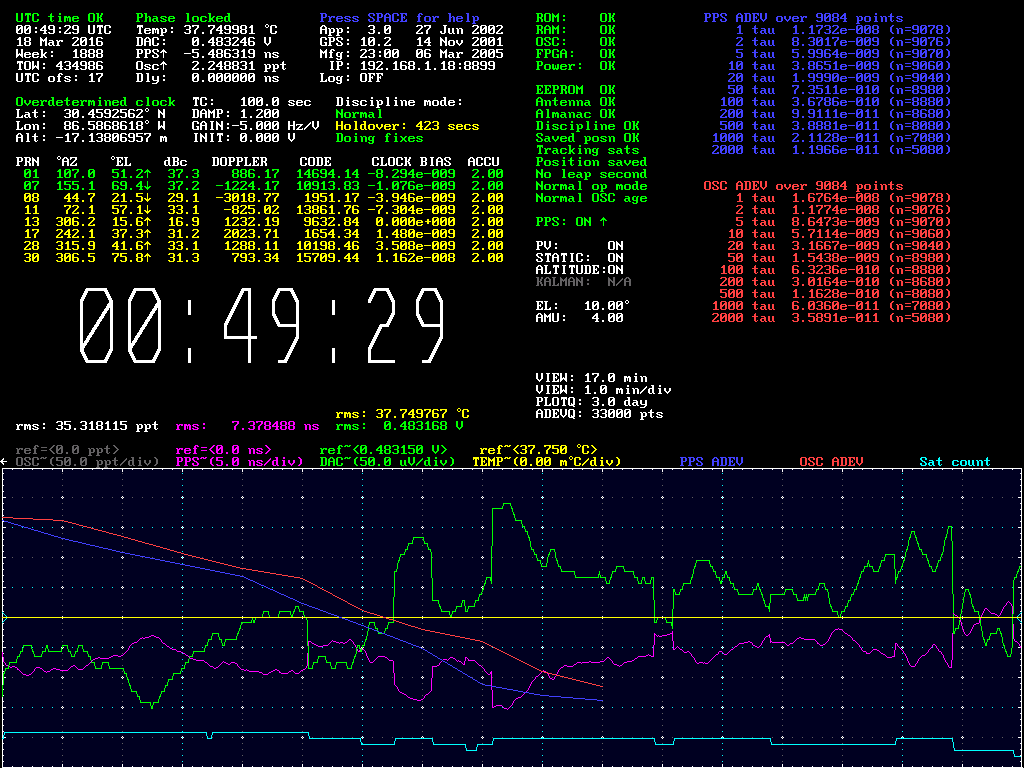Viewport: 1024px width, 768px height.
Task: Click the large 00:49:29 digital clock
Action: click(261, 325)
